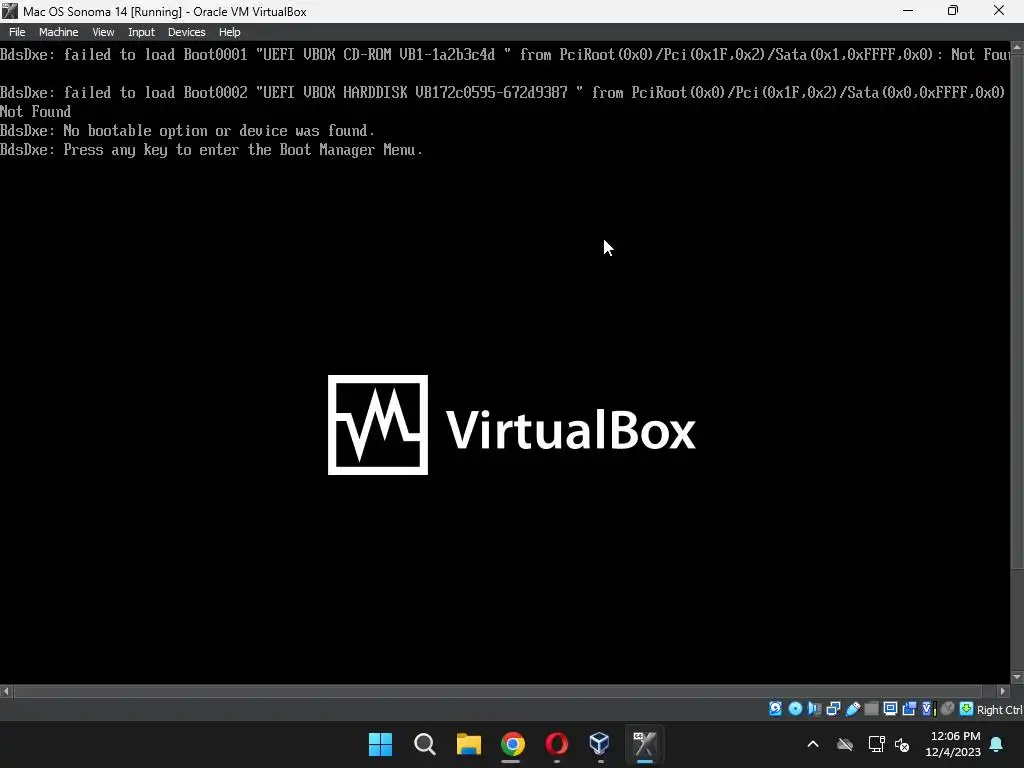Click the hard disk activity status icon
The width and height of the screenshot is (1024, 768).
[775, 709]
